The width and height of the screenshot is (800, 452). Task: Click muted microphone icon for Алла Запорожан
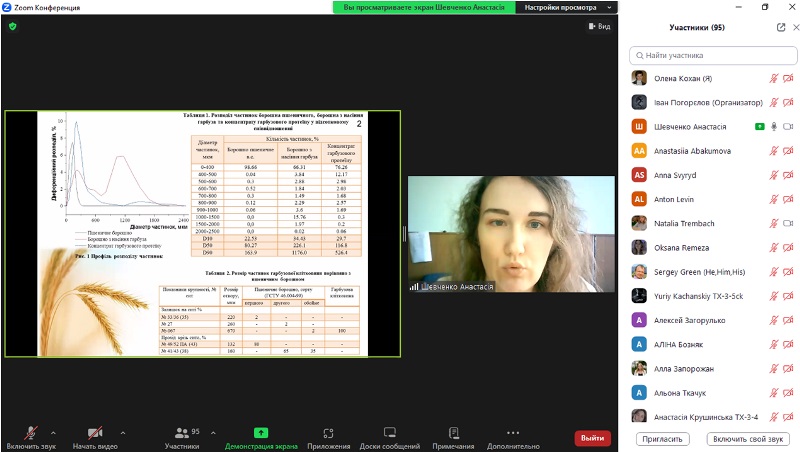pyautogui.click(x=774, y=369)
